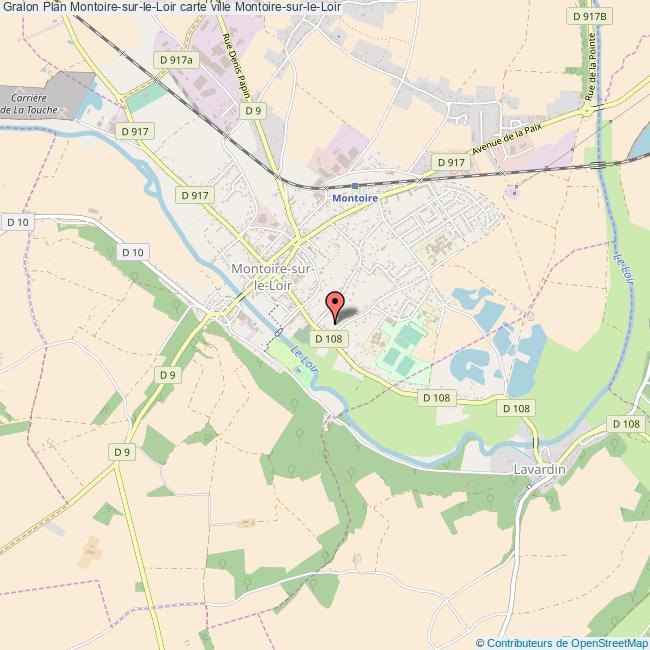Image resolution: width=650 pixels, height=650 pixels.
Task: Click the Montoire station name label
Action: click(x=355, y=198)
